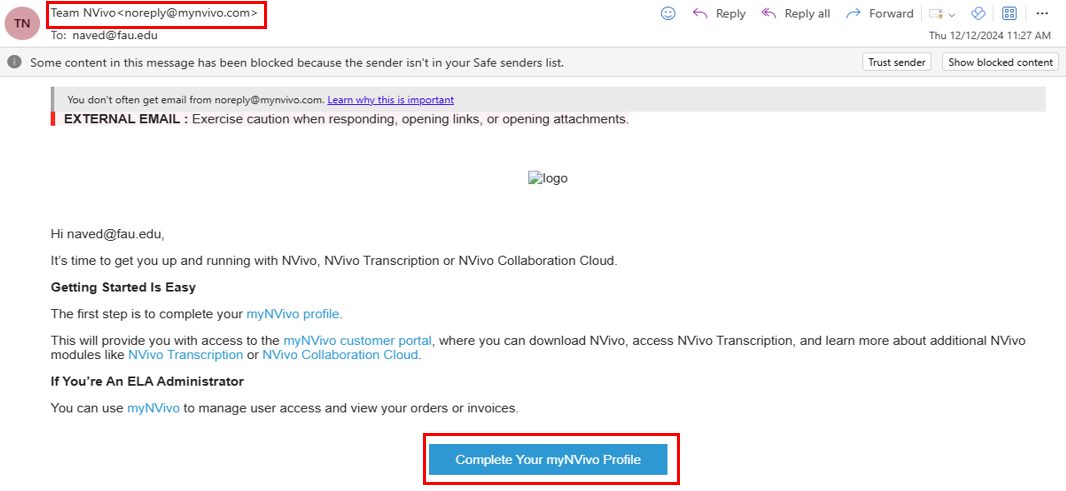Click the myNVivo link under ELA Administrator

point(153,409)
